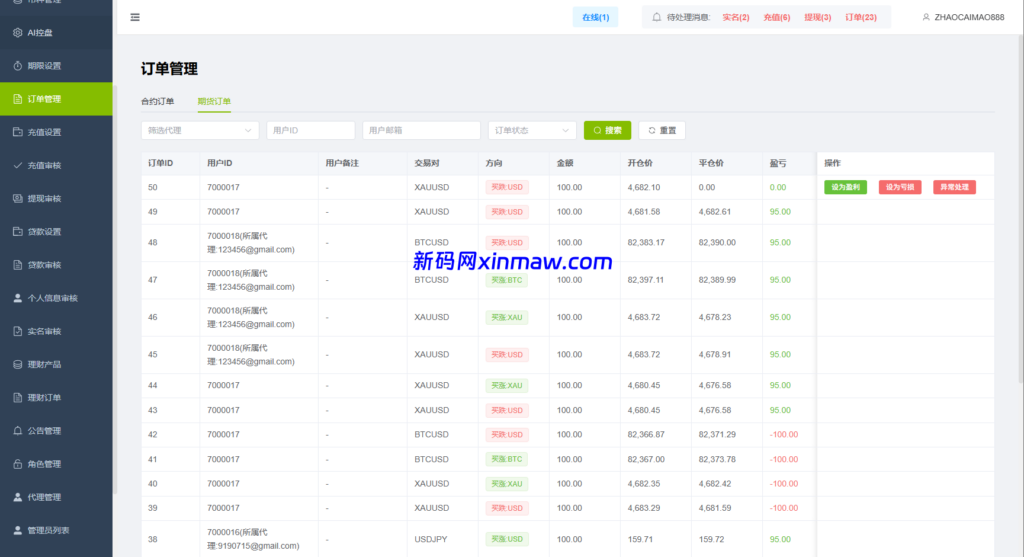Click the green 搜索 button
The image size is (1024, 557).
[607, 130]
